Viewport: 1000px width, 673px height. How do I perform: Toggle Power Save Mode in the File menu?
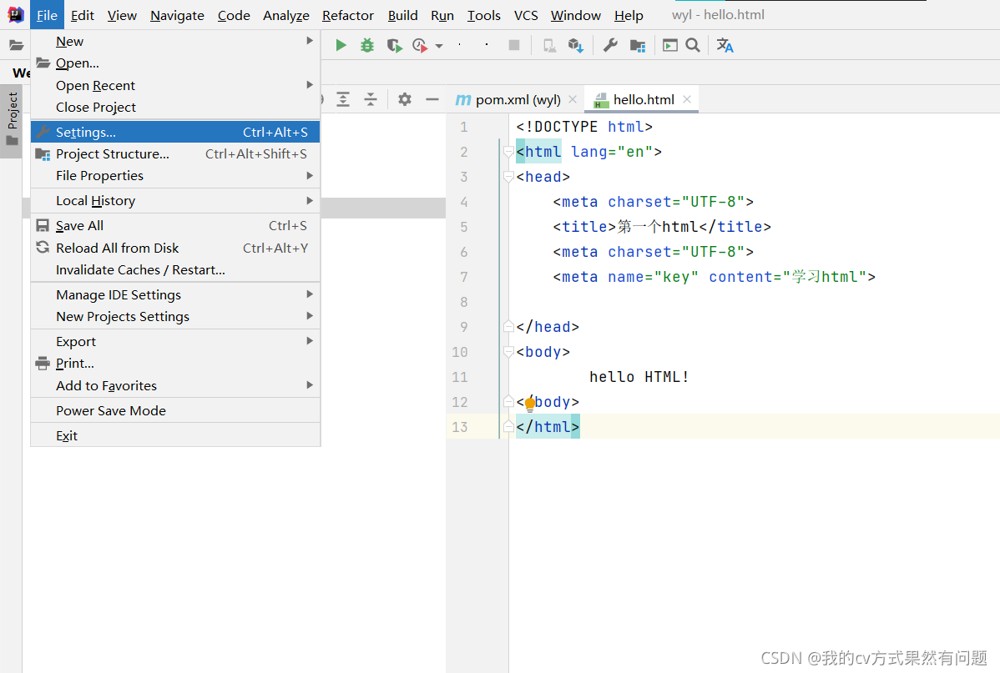click(111, 410)
